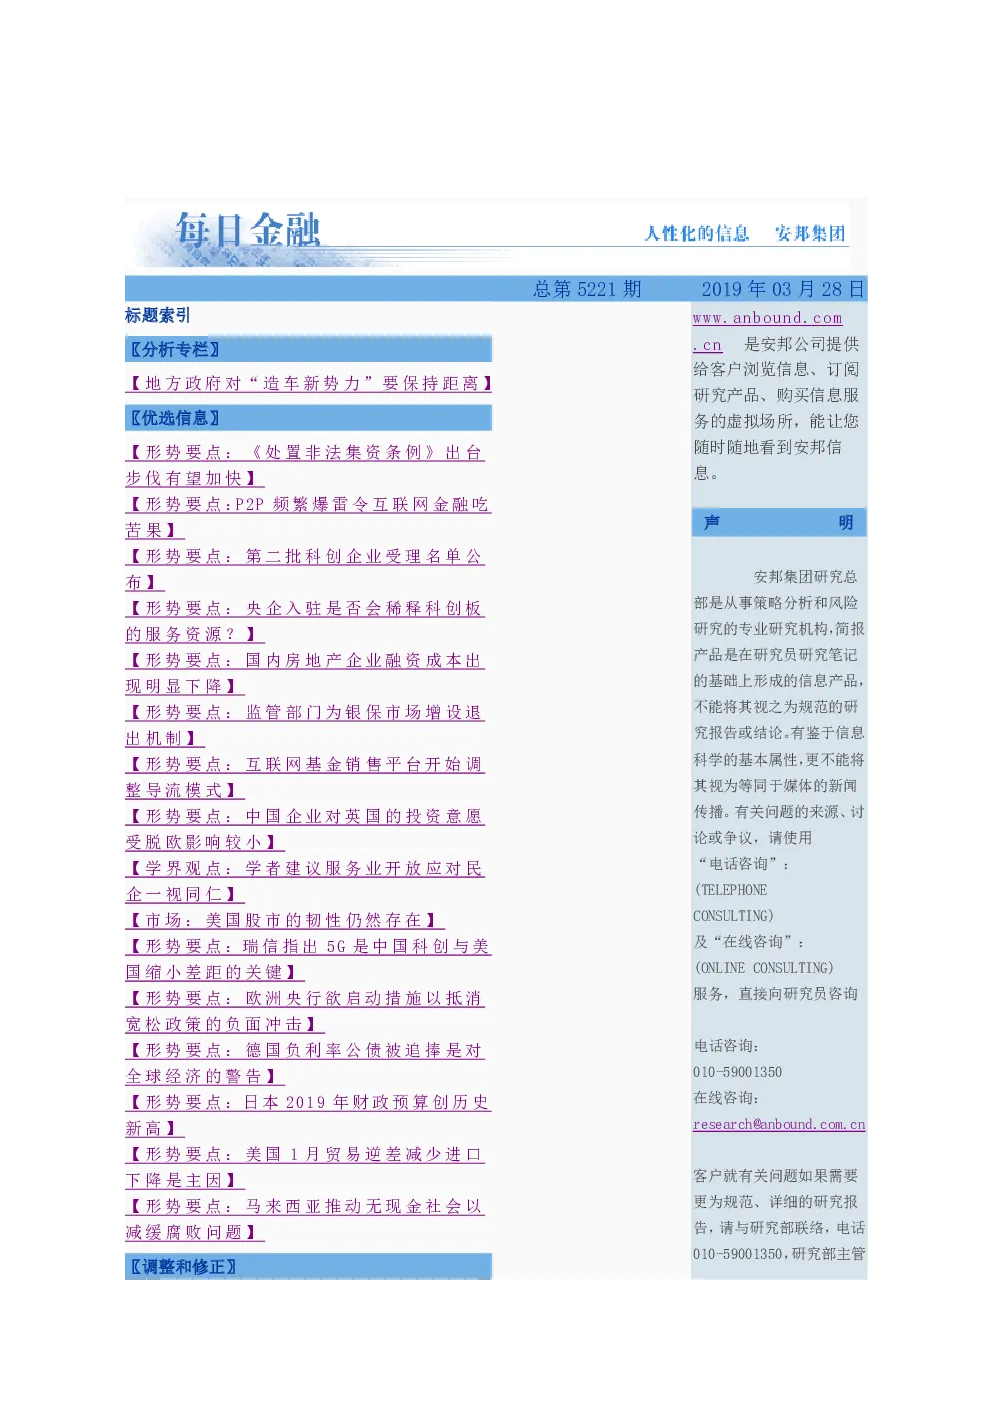
Task: Click the 声明 sidebar heading
Action: (779, 523)
